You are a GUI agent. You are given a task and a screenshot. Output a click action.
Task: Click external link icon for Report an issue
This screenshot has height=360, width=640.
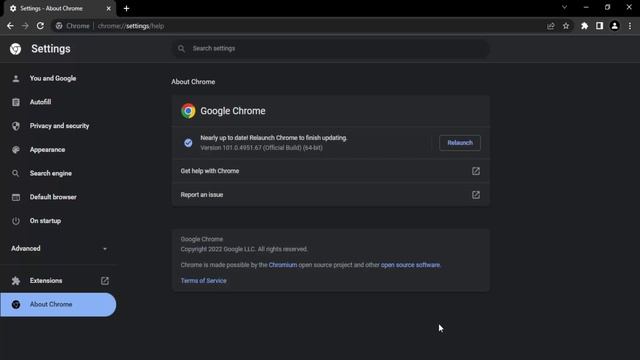pyautogui.click(x=476, y=195)
